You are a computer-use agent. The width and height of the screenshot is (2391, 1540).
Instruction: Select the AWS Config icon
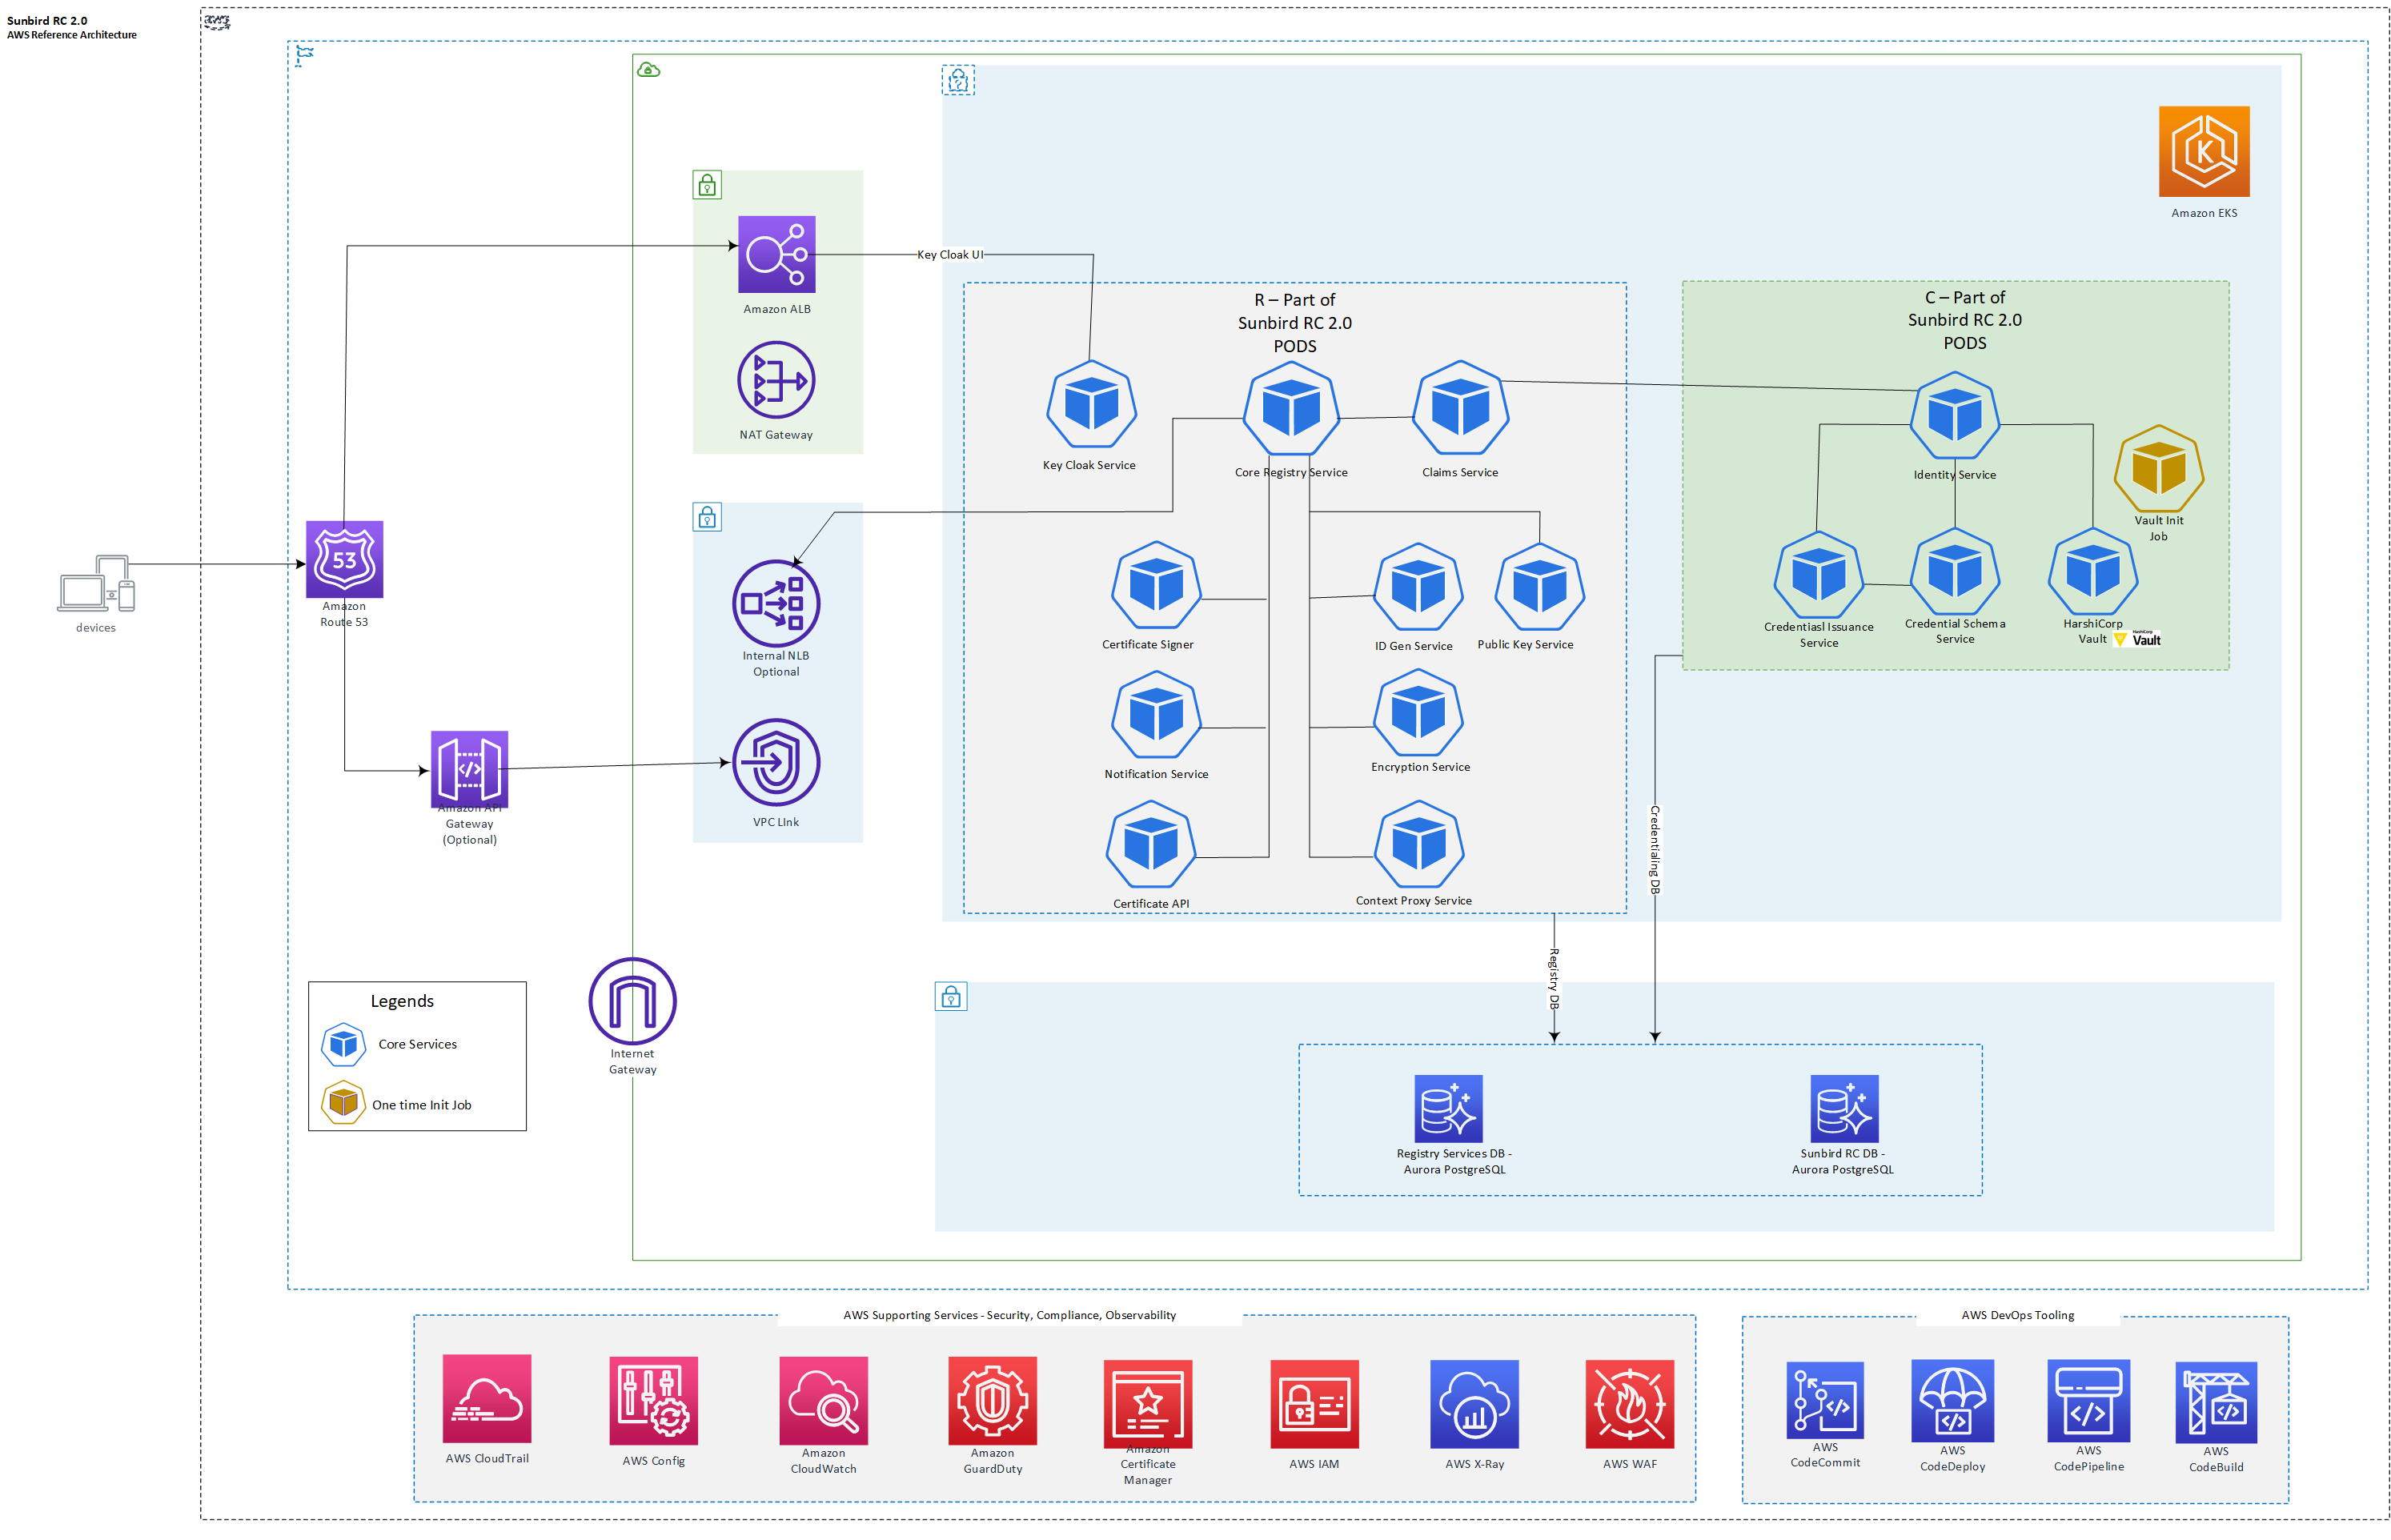[653, 1400]
